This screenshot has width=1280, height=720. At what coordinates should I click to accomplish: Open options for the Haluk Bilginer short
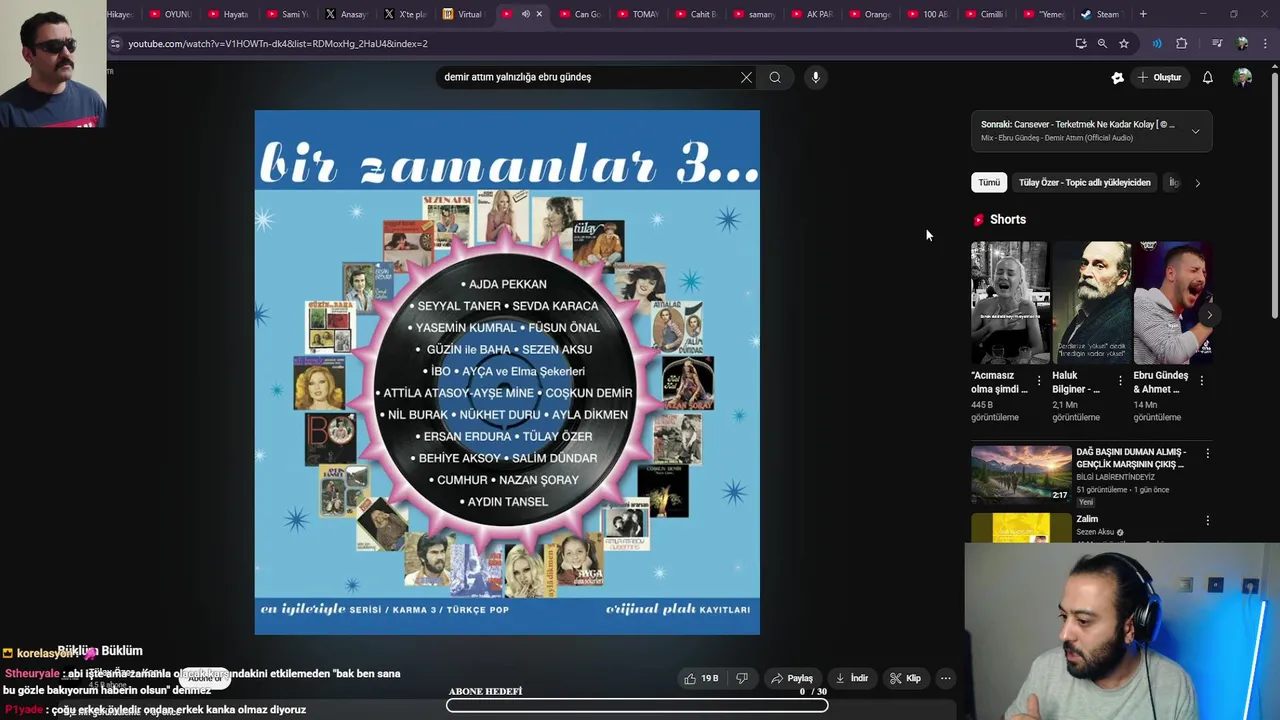pos(1120,381)
